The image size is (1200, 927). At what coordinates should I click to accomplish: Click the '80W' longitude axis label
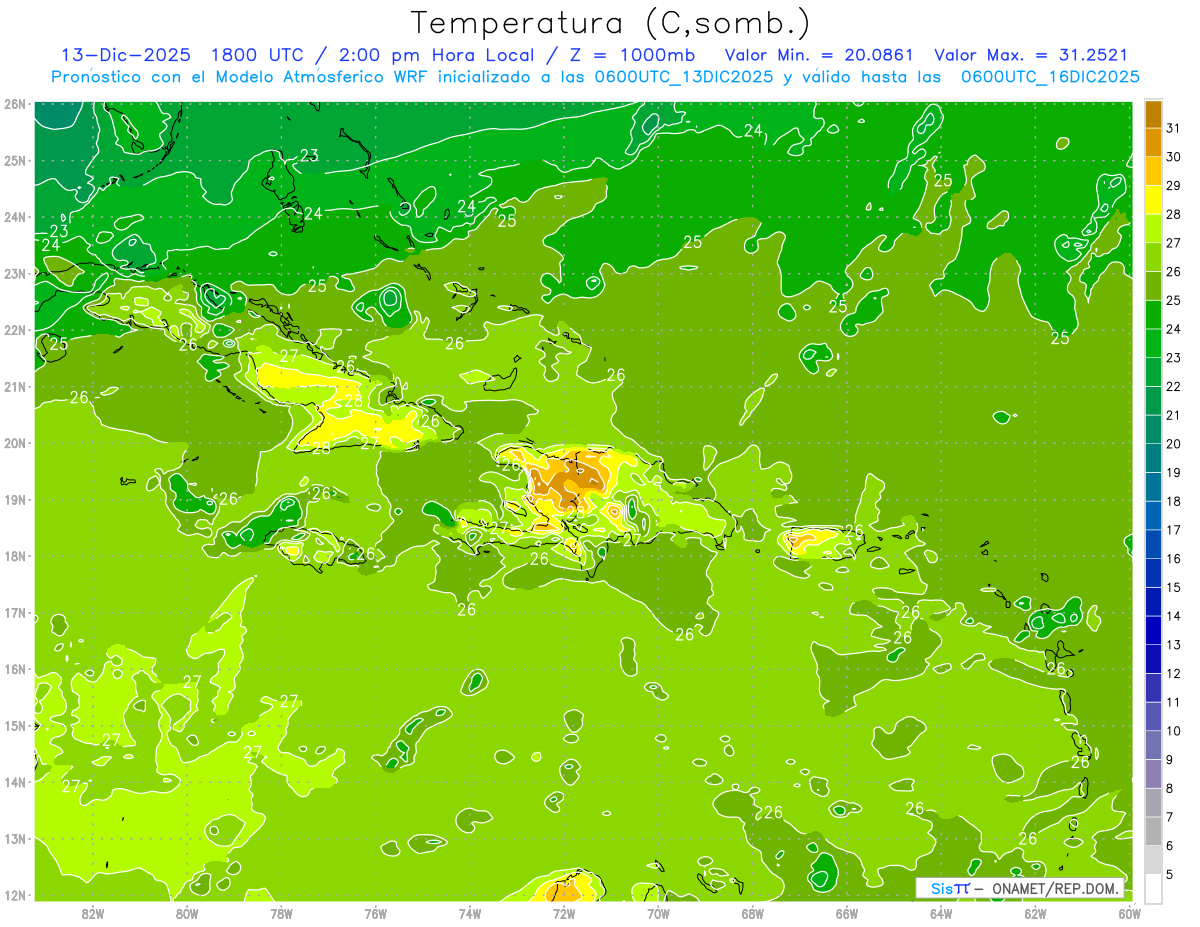pyautogui.click(x=187, y=913)
